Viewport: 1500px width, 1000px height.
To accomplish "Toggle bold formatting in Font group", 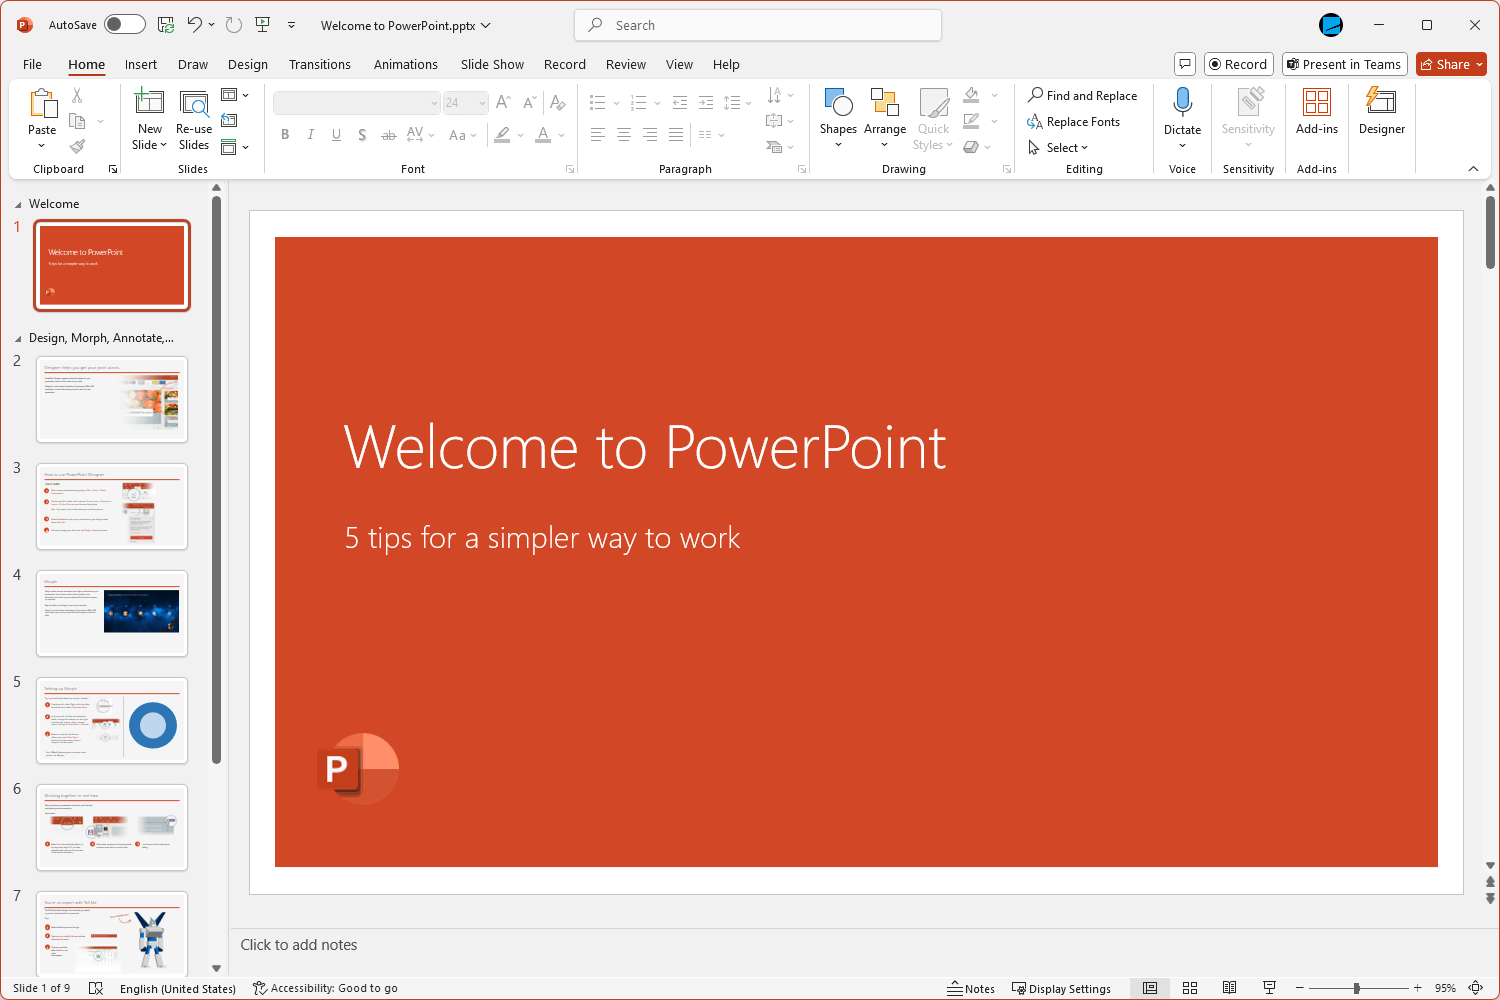I will pyautogui.click(x=285, y=134).
